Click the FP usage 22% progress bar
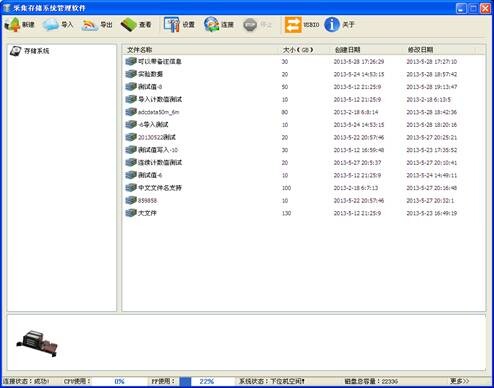 click(207, 381)
